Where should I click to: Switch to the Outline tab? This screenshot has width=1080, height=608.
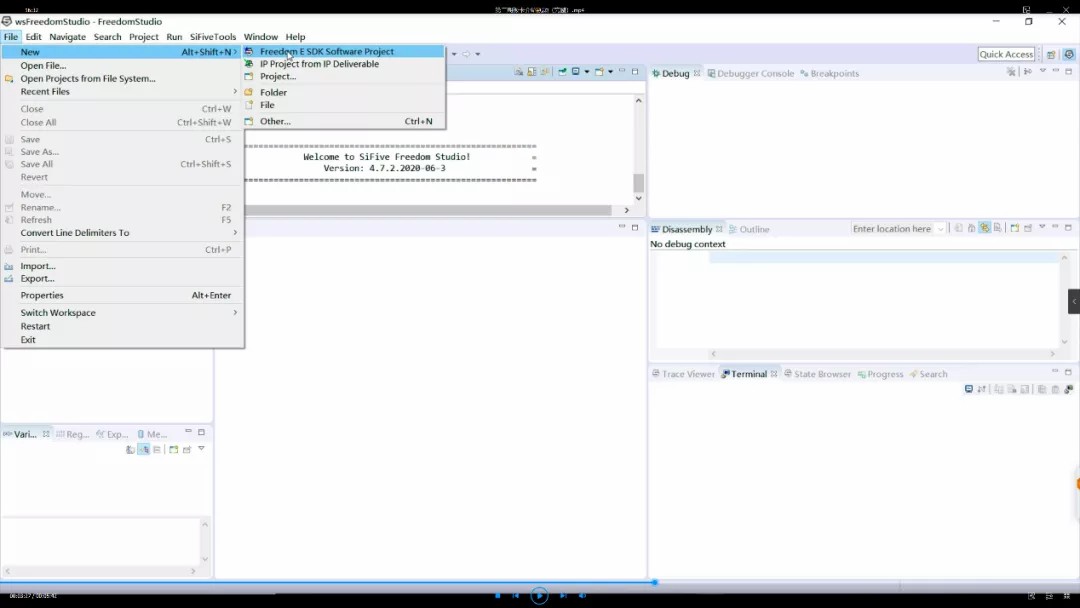[749, 229]
